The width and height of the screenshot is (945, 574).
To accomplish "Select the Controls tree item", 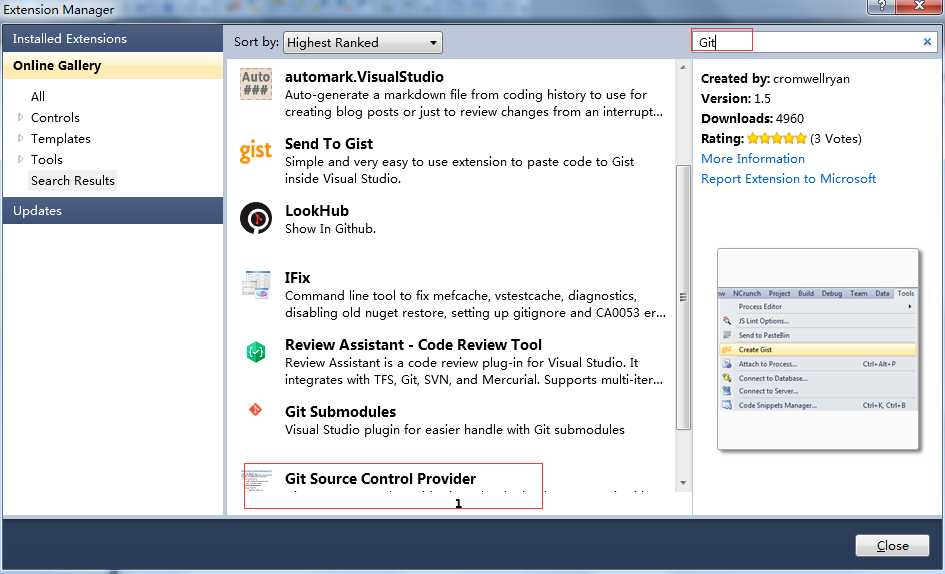I will pyautogui.click(x=55, y=118).
